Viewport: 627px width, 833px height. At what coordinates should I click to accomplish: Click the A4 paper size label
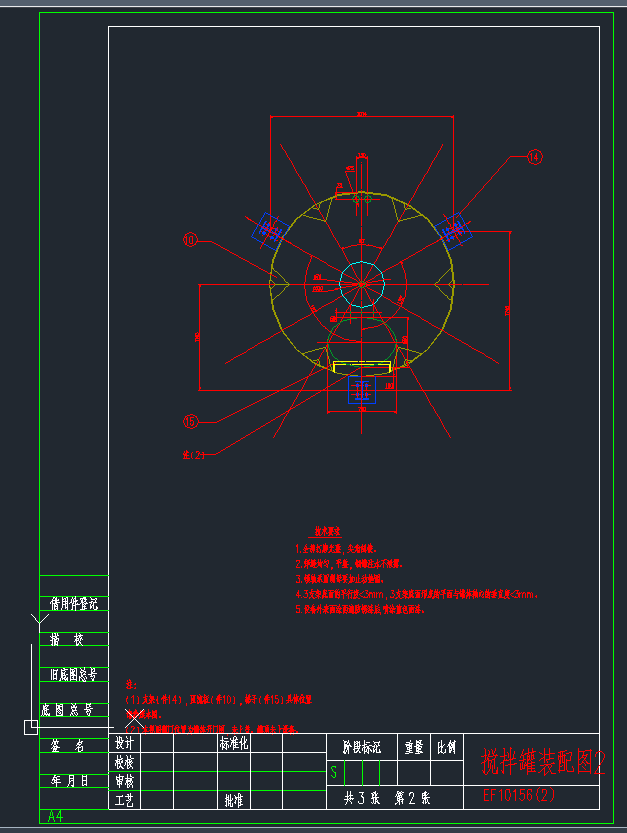pos(56,817)
